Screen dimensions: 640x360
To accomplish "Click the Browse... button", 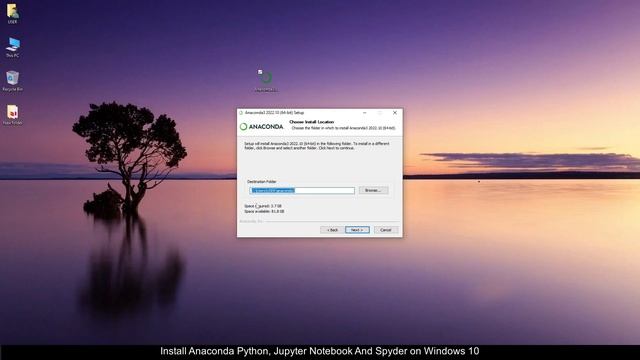I will (x=373, y=190).
